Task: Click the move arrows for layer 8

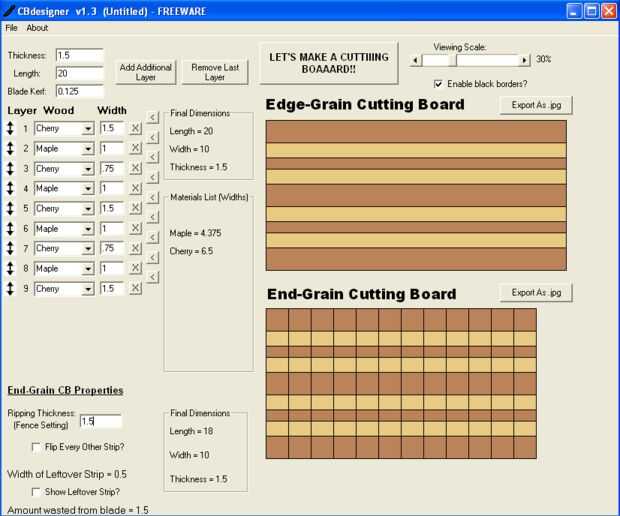Action: (x=10, y=268)
